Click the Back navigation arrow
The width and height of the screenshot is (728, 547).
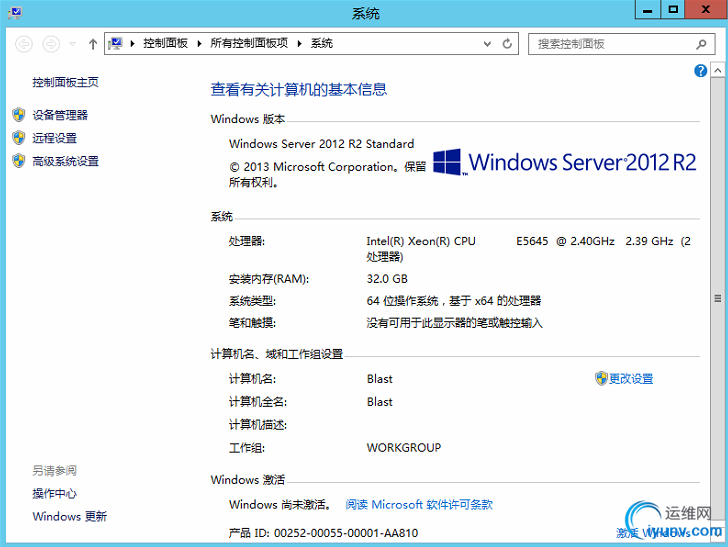coord(24,44)
